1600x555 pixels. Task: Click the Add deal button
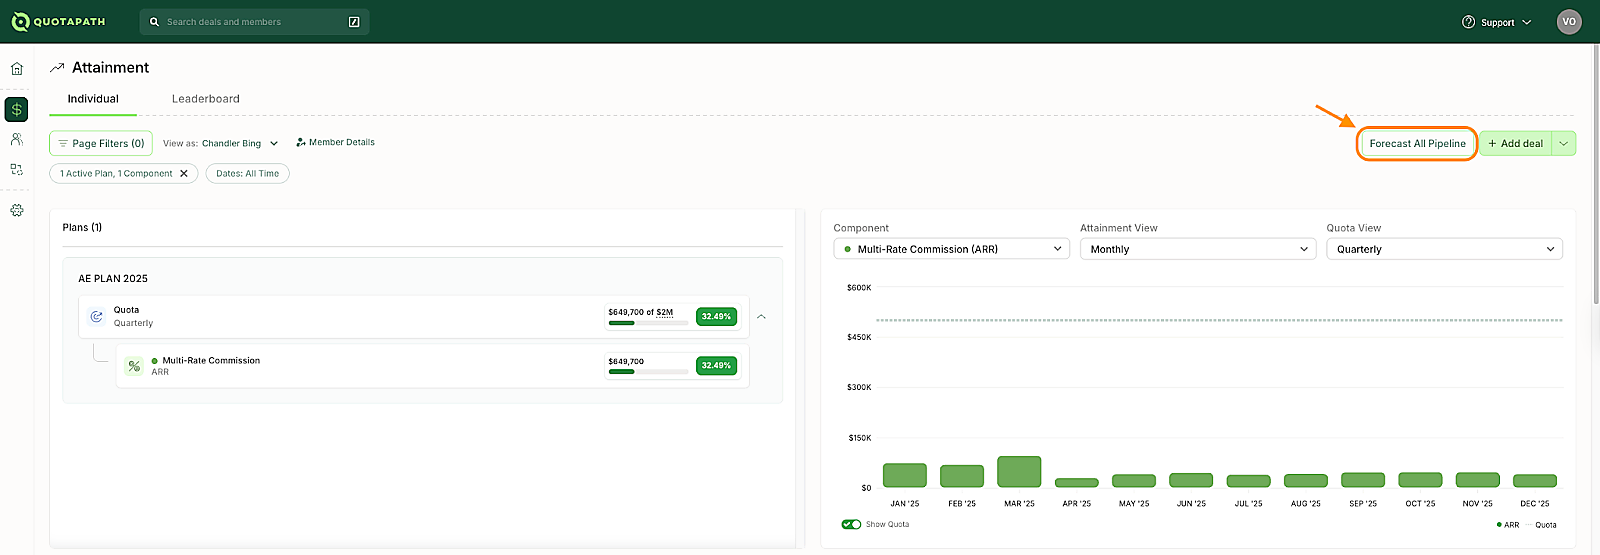[1516, 143]
